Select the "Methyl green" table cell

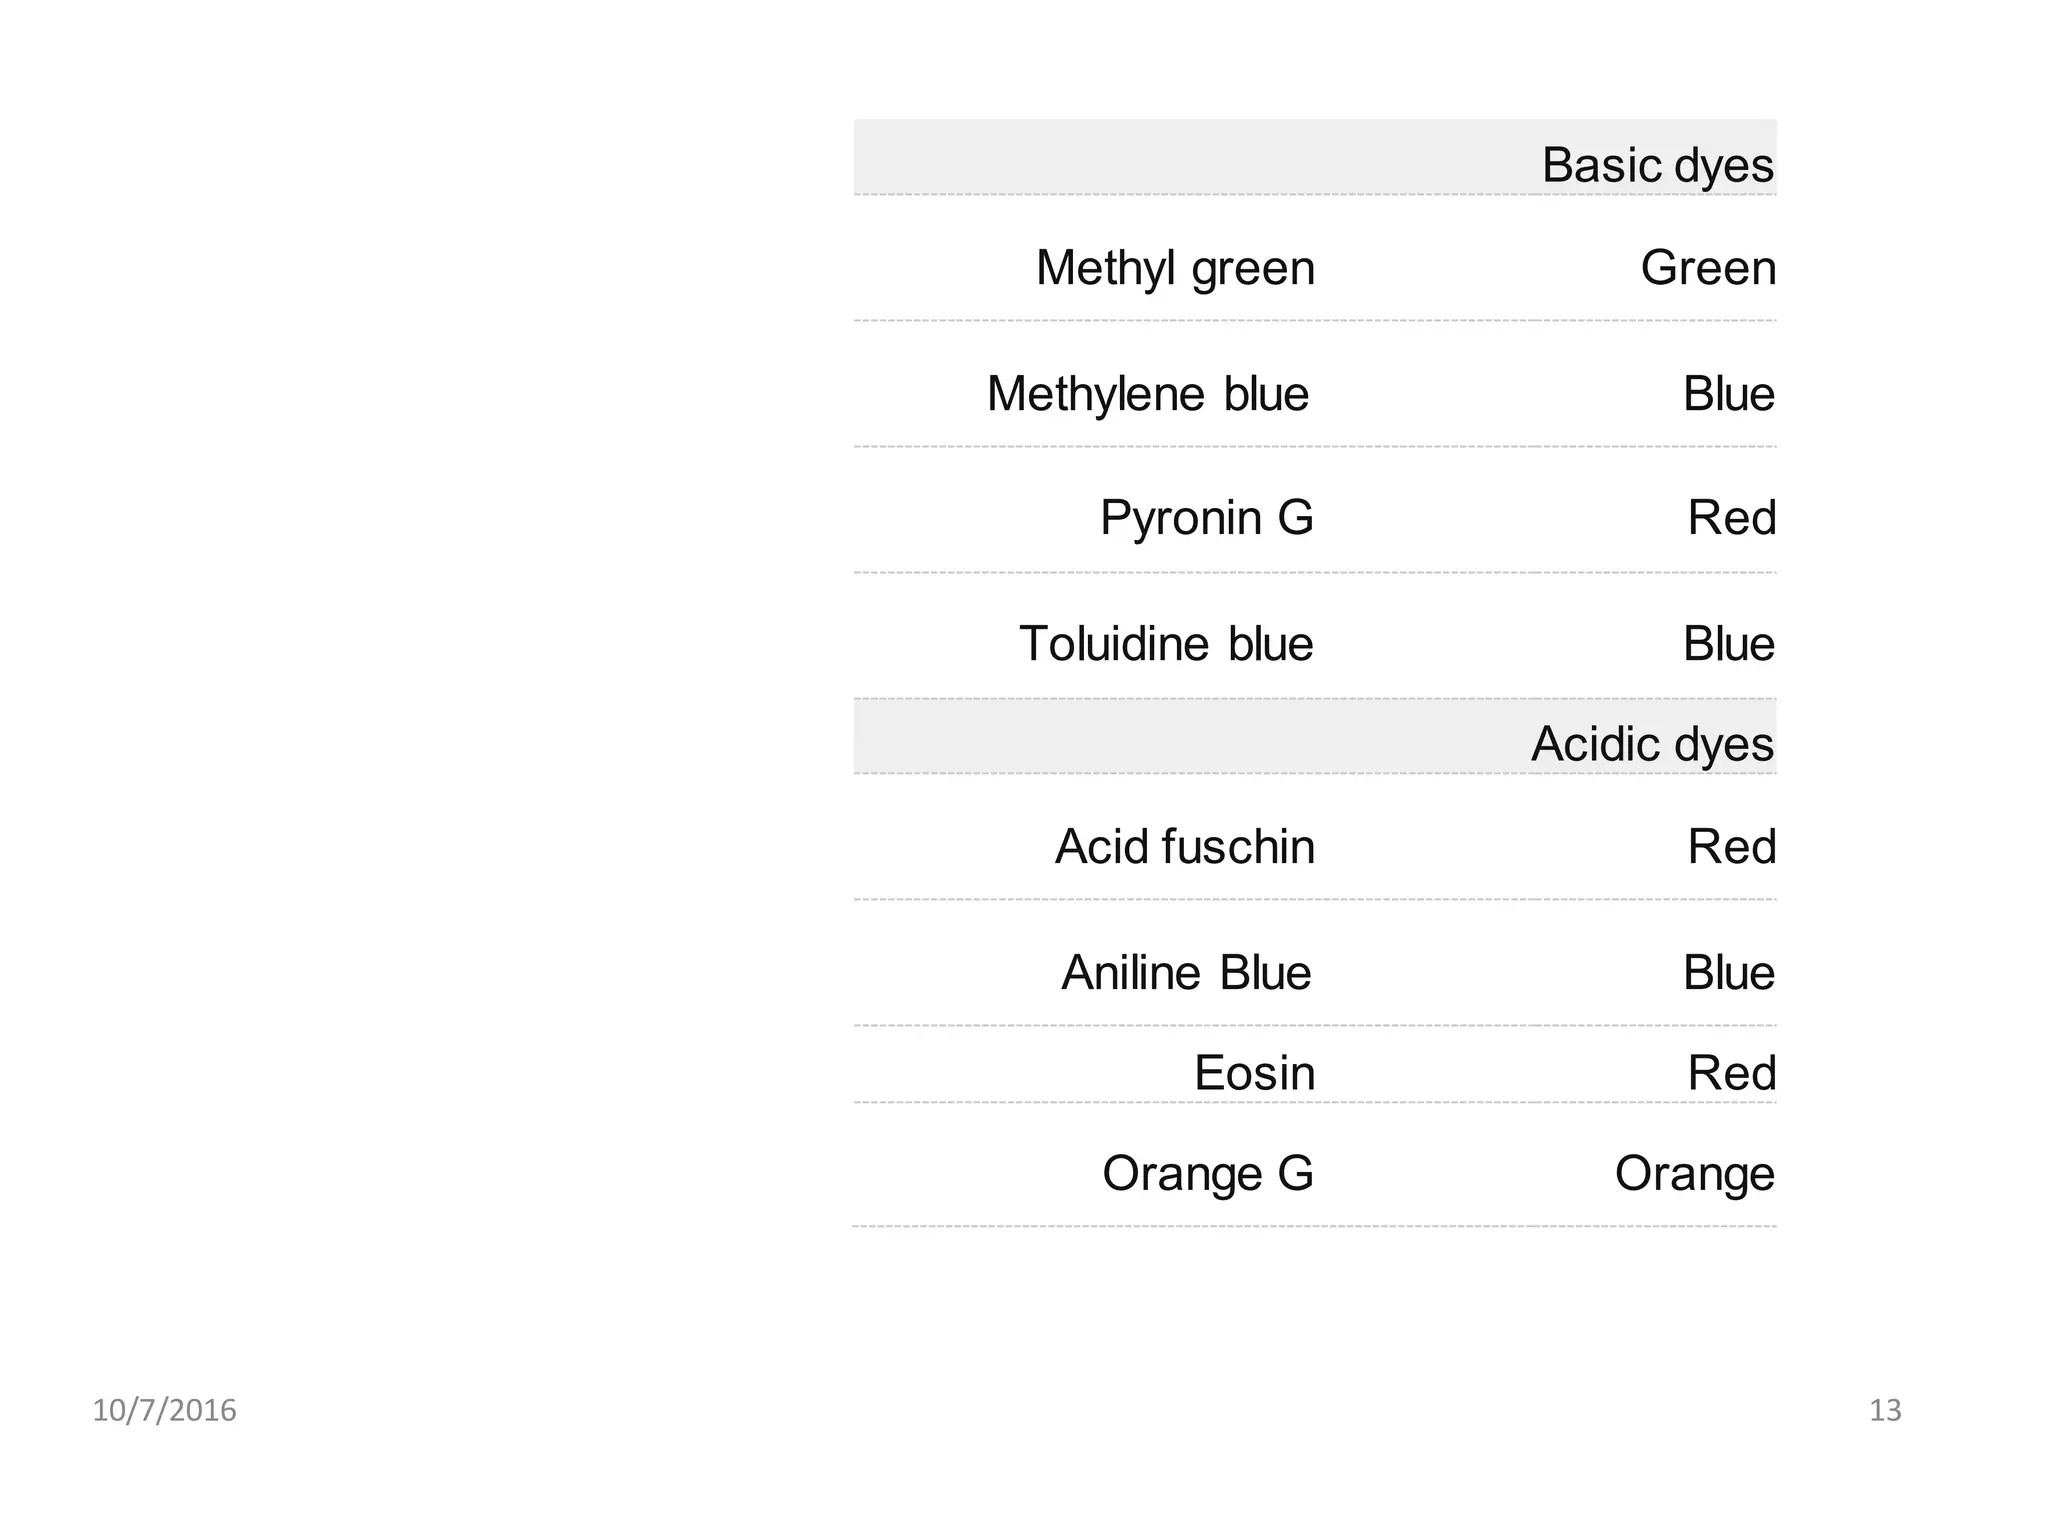pyautogui.click(x=1175, y=268)
